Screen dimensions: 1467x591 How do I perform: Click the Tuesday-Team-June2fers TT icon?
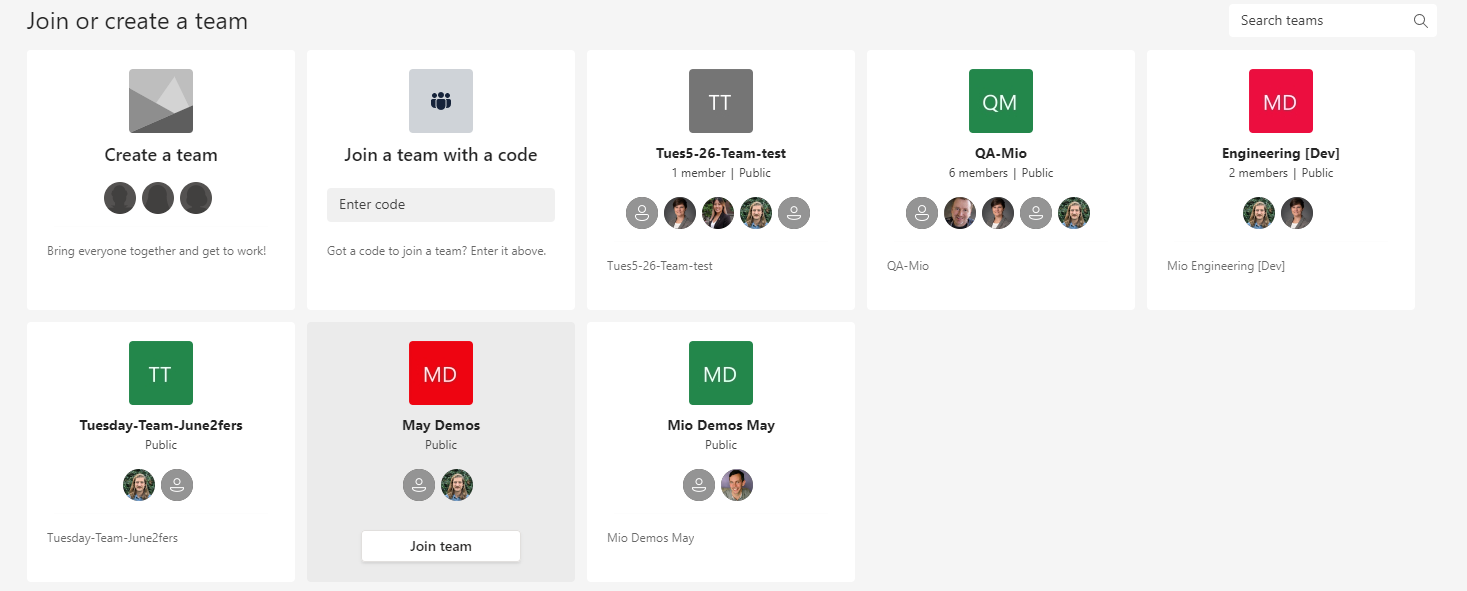pyautogui.click(x=160, y=372)
